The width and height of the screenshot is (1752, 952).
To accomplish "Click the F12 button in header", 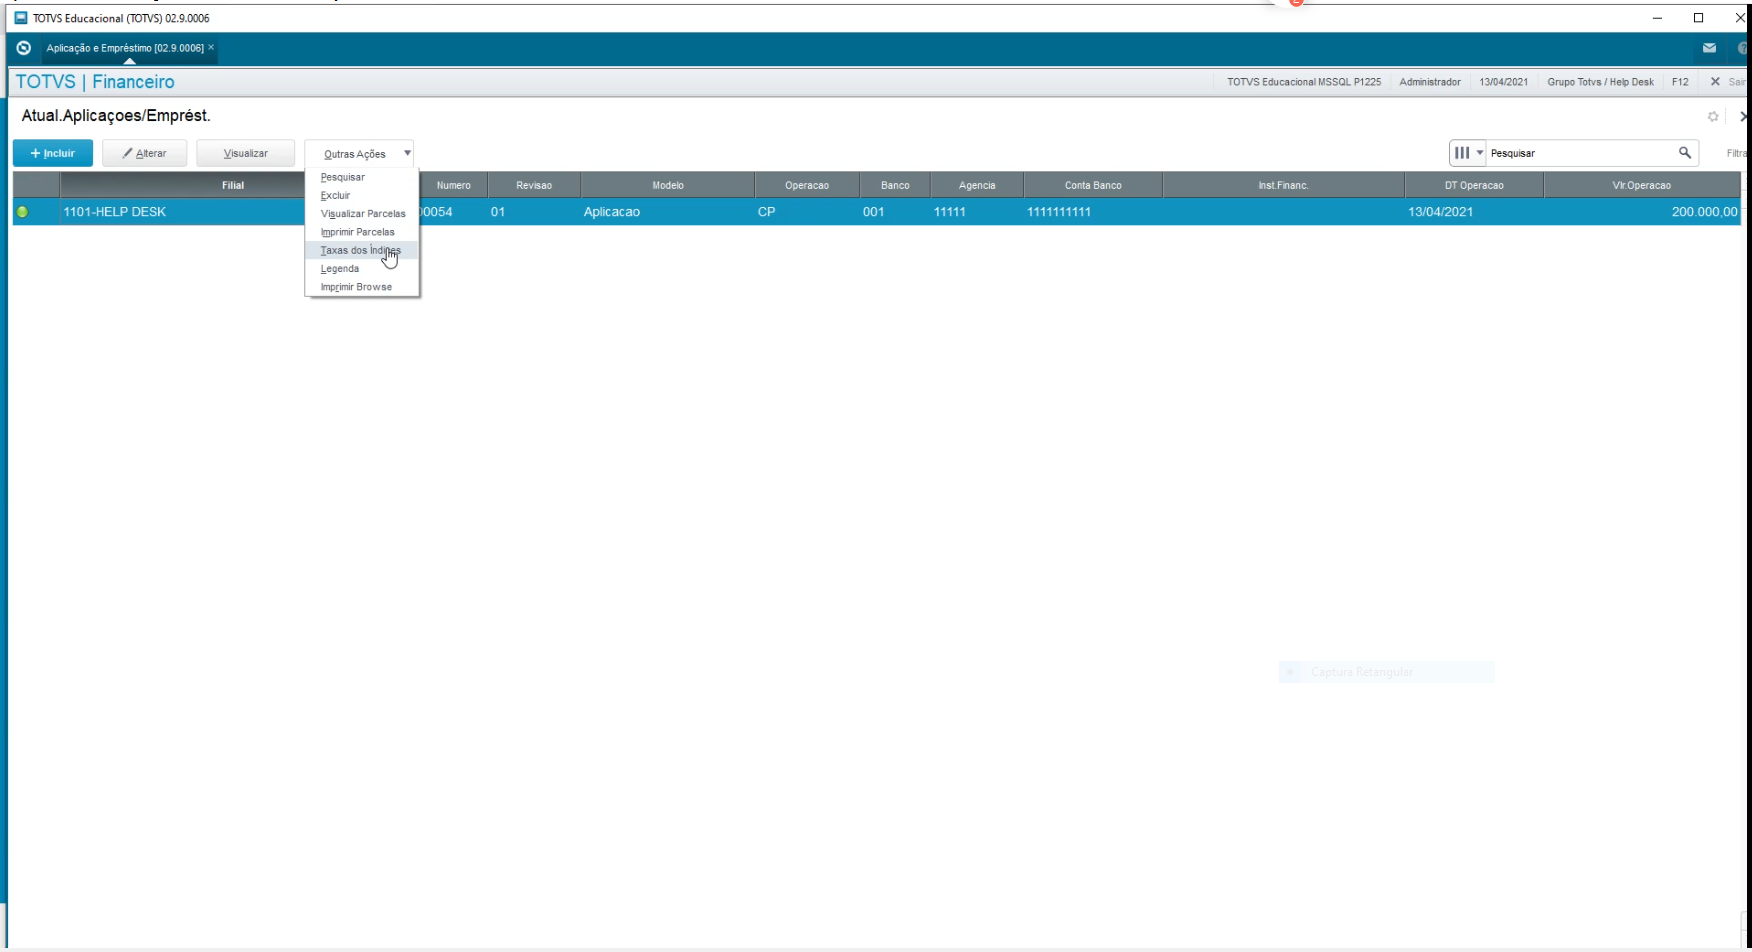I will pos(1680,82).
